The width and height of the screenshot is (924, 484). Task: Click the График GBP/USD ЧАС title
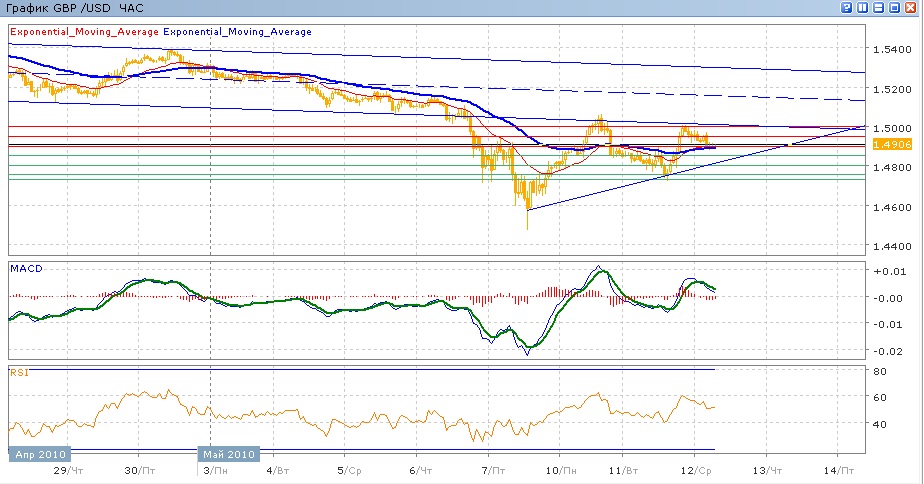[x=74, y=8]
